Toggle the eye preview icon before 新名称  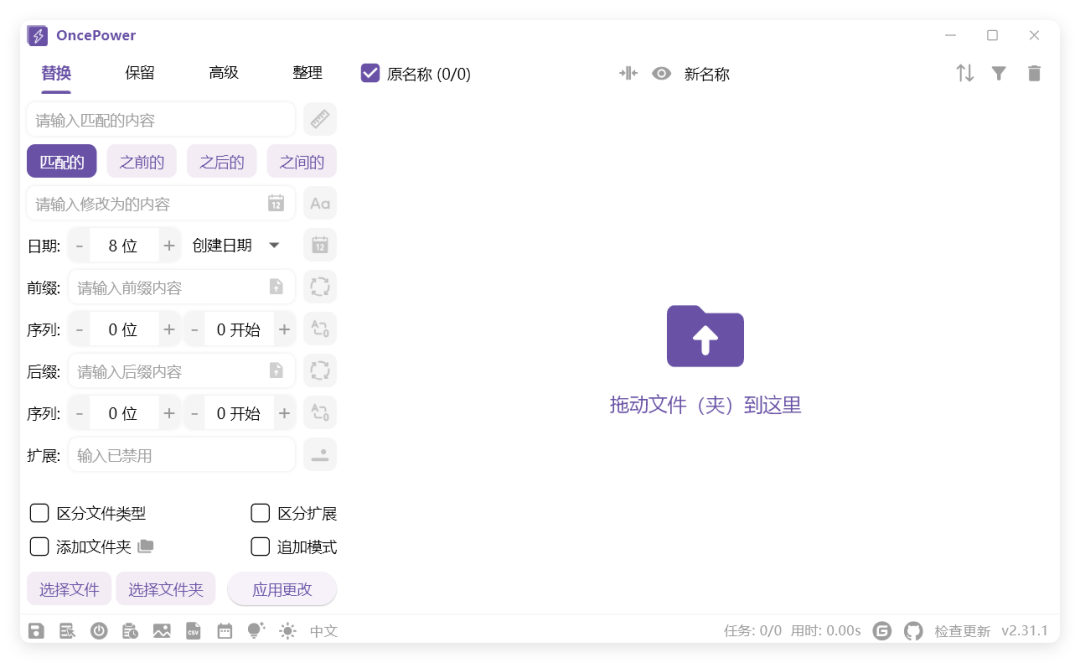tap(661, 73)
